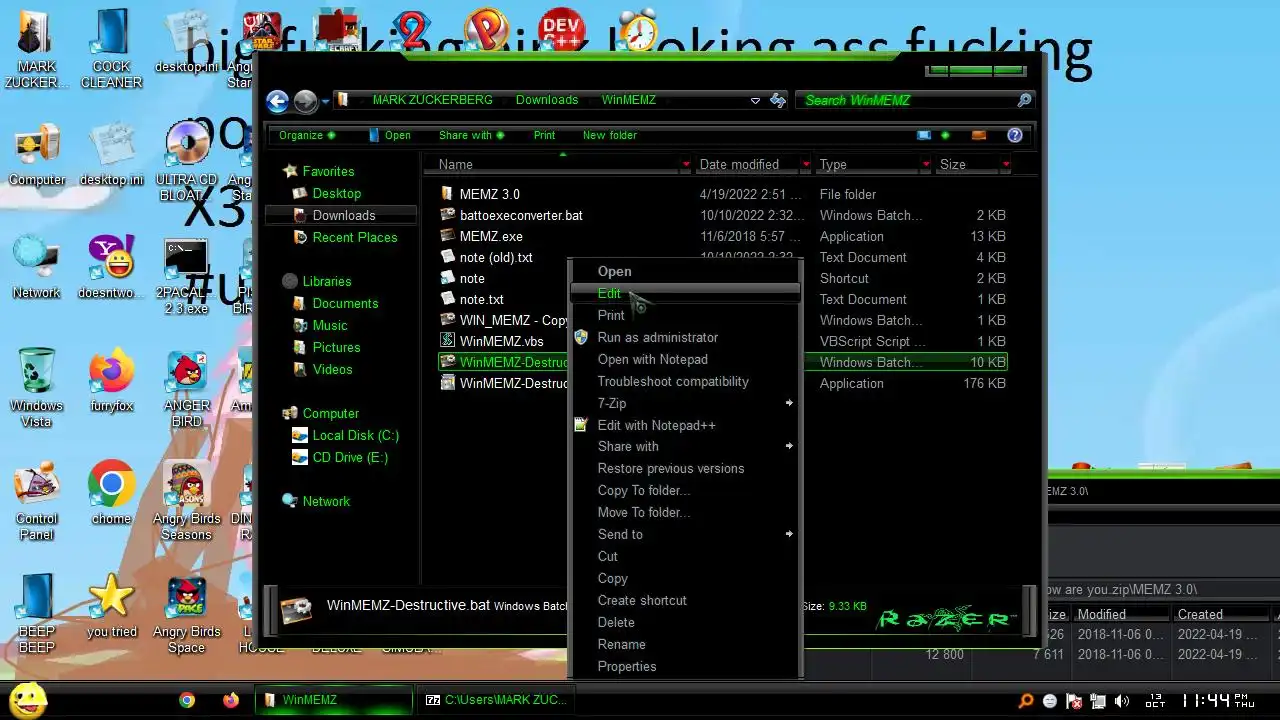Viewport: 1280px width, 720px height.
Task: Open the Type column filter dropdown arrow
Action: (x=926, y=164)
